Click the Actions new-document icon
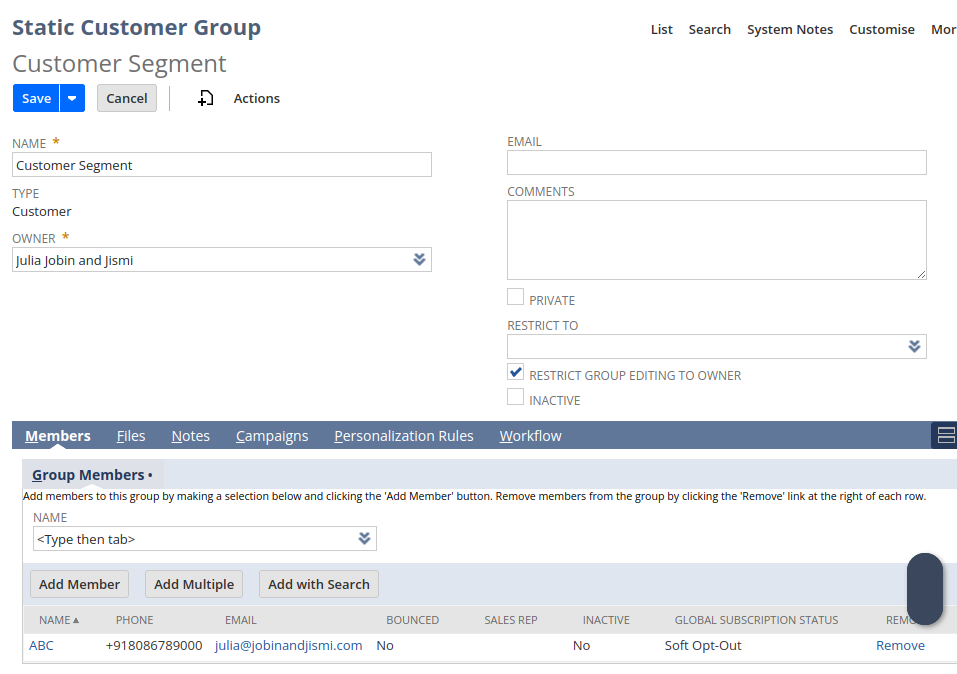The image size is (957, 674). coord(206,98)
